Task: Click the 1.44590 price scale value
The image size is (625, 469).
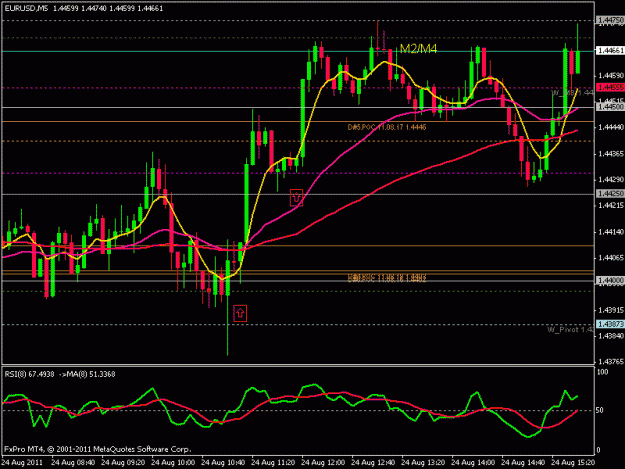Action: click(x=611, y=75)
